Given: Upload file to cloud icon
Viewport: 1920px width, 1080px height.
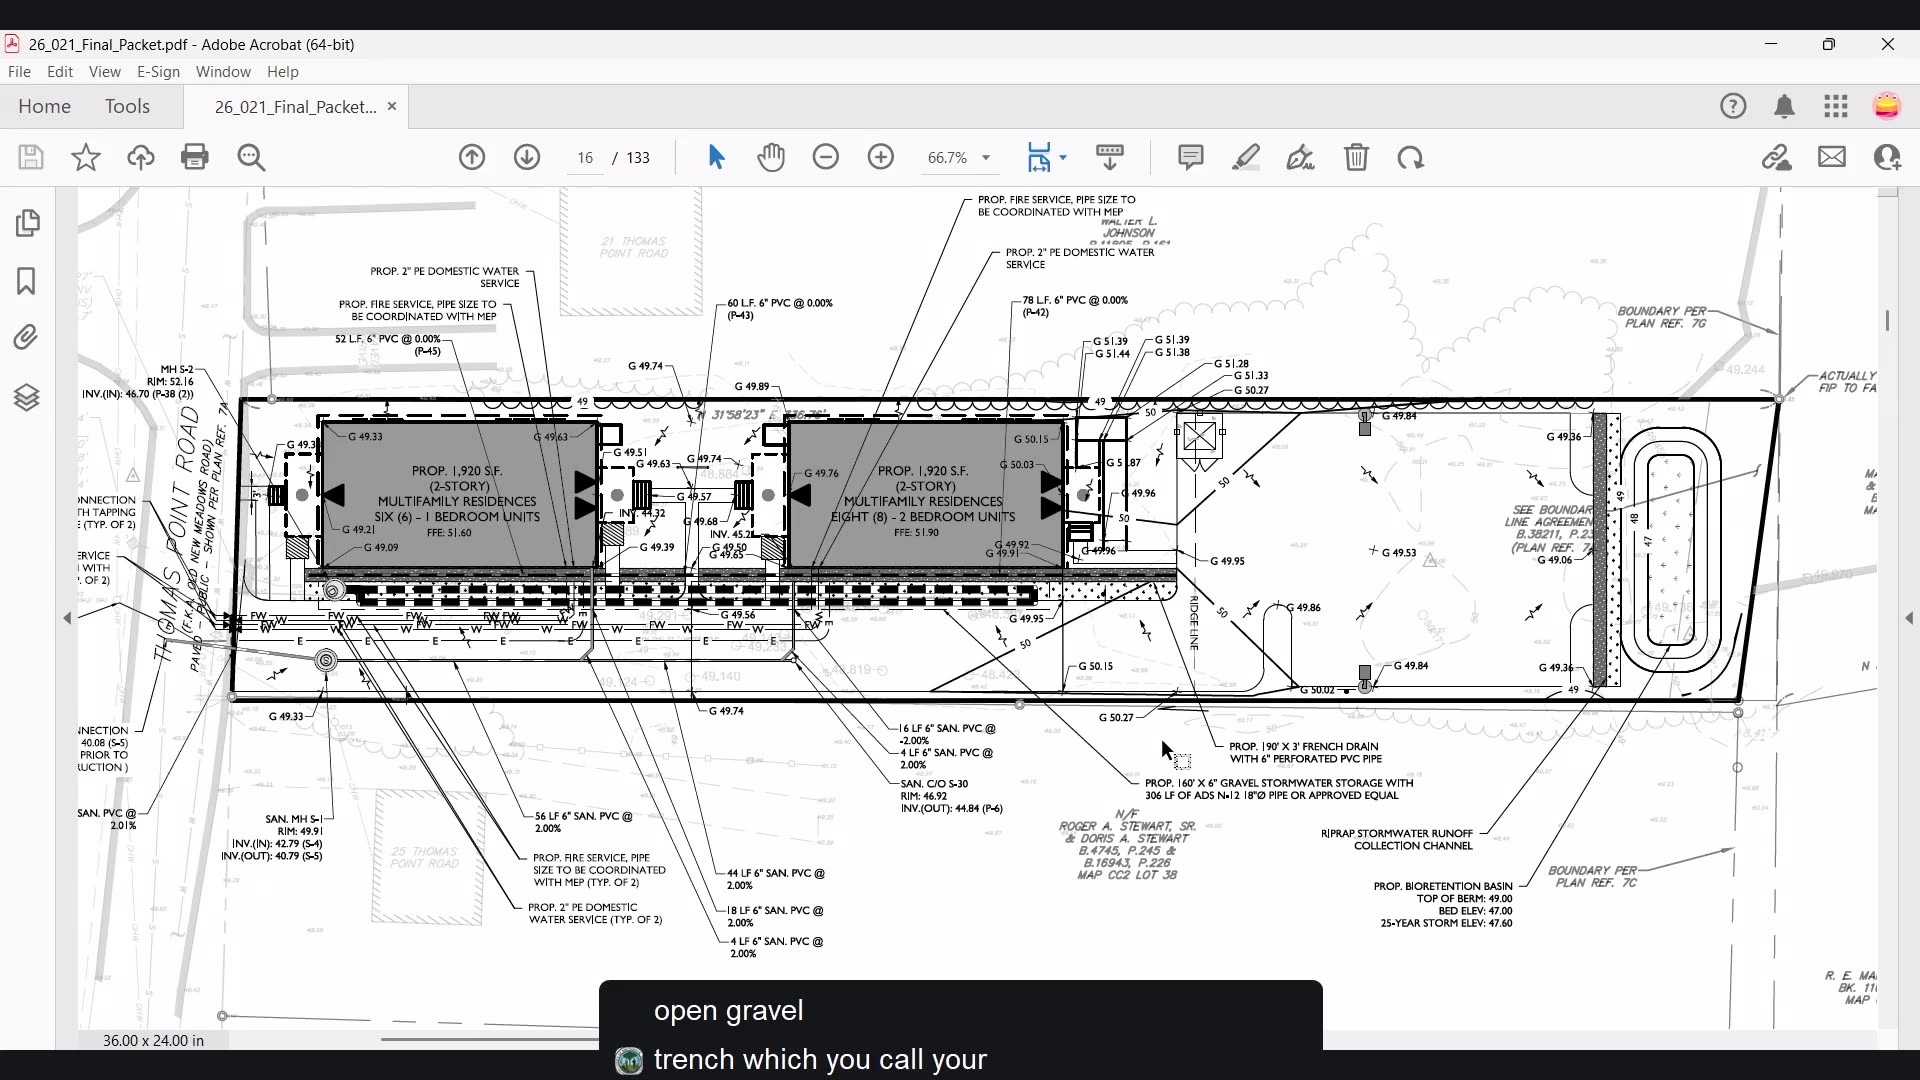Looking at the screenshot, I should click(x=141, y=157).
